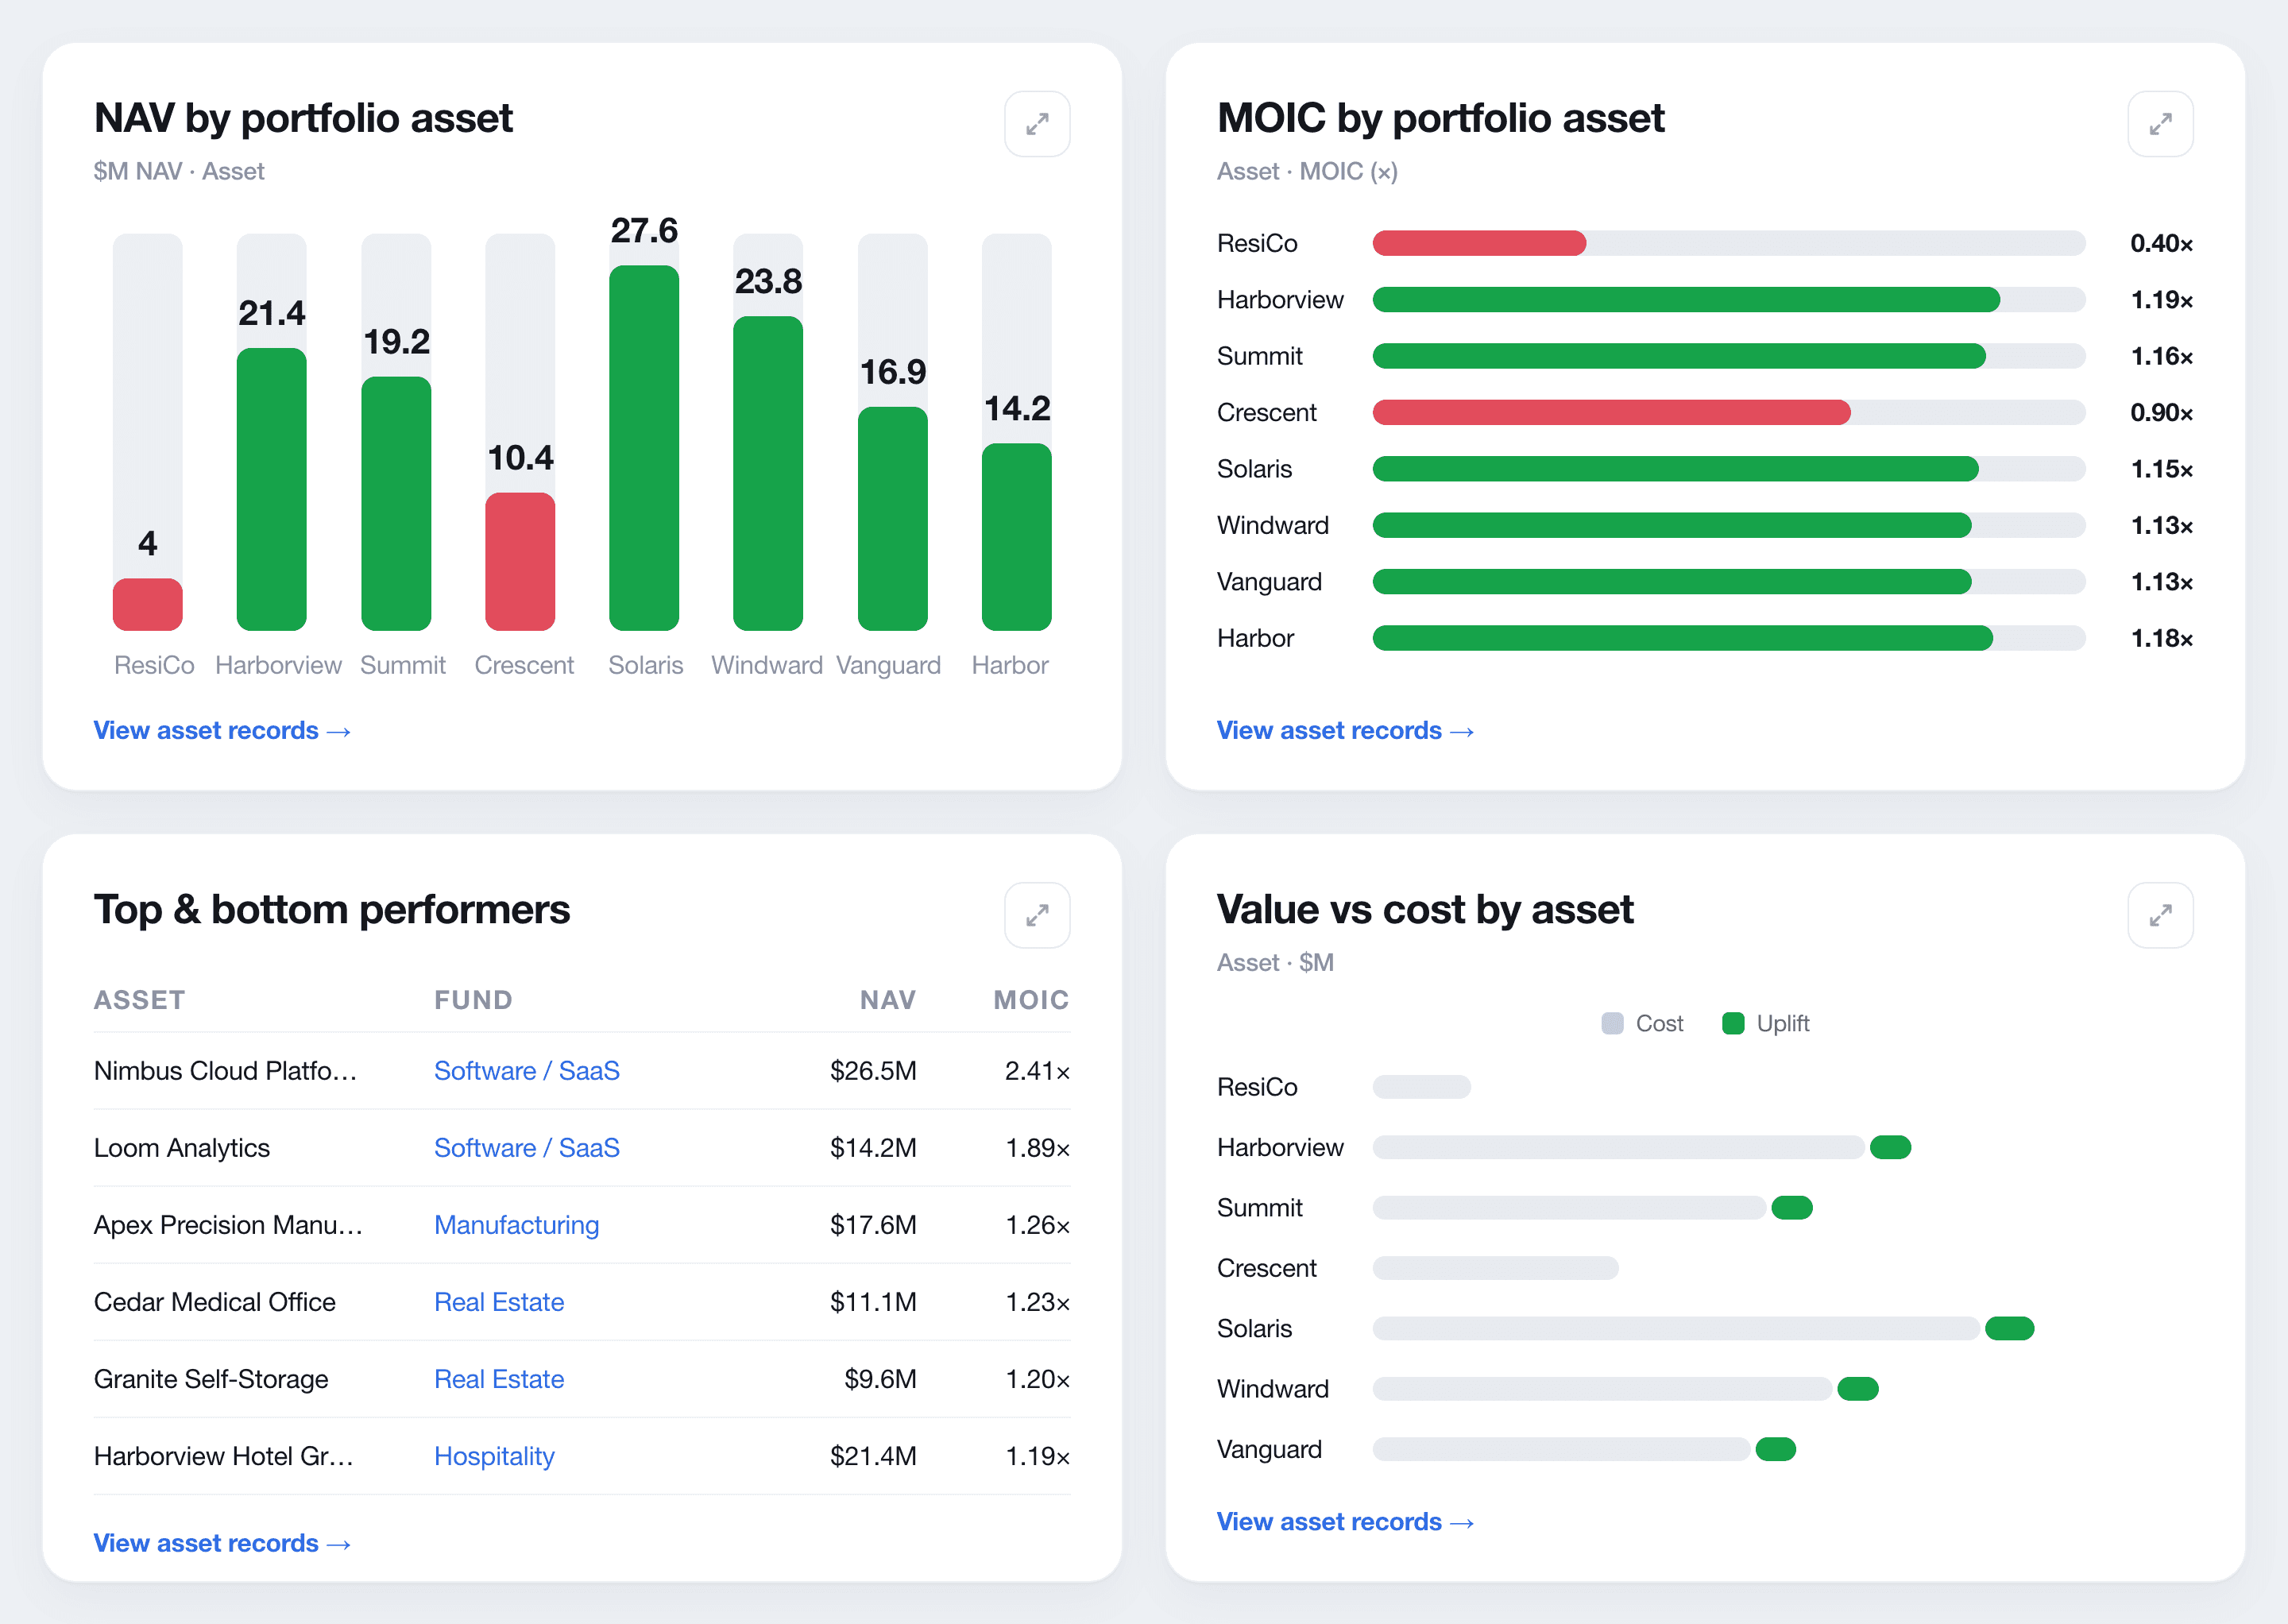The width and height of the screenshot is (2288, 1624).
Task: Click the 1.89× MOIC cell
Action: point(1037,1148)
